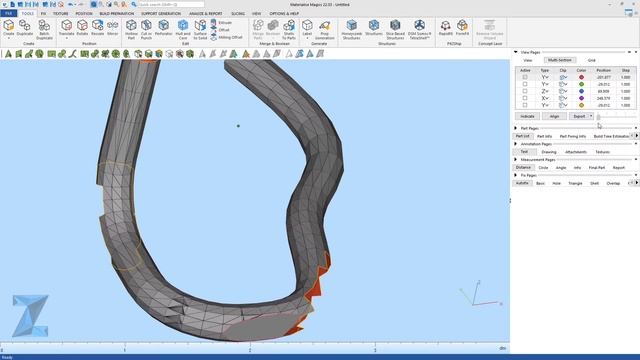Click the Structures tool
Screen dimensions: 640x360
click(373, 28)
